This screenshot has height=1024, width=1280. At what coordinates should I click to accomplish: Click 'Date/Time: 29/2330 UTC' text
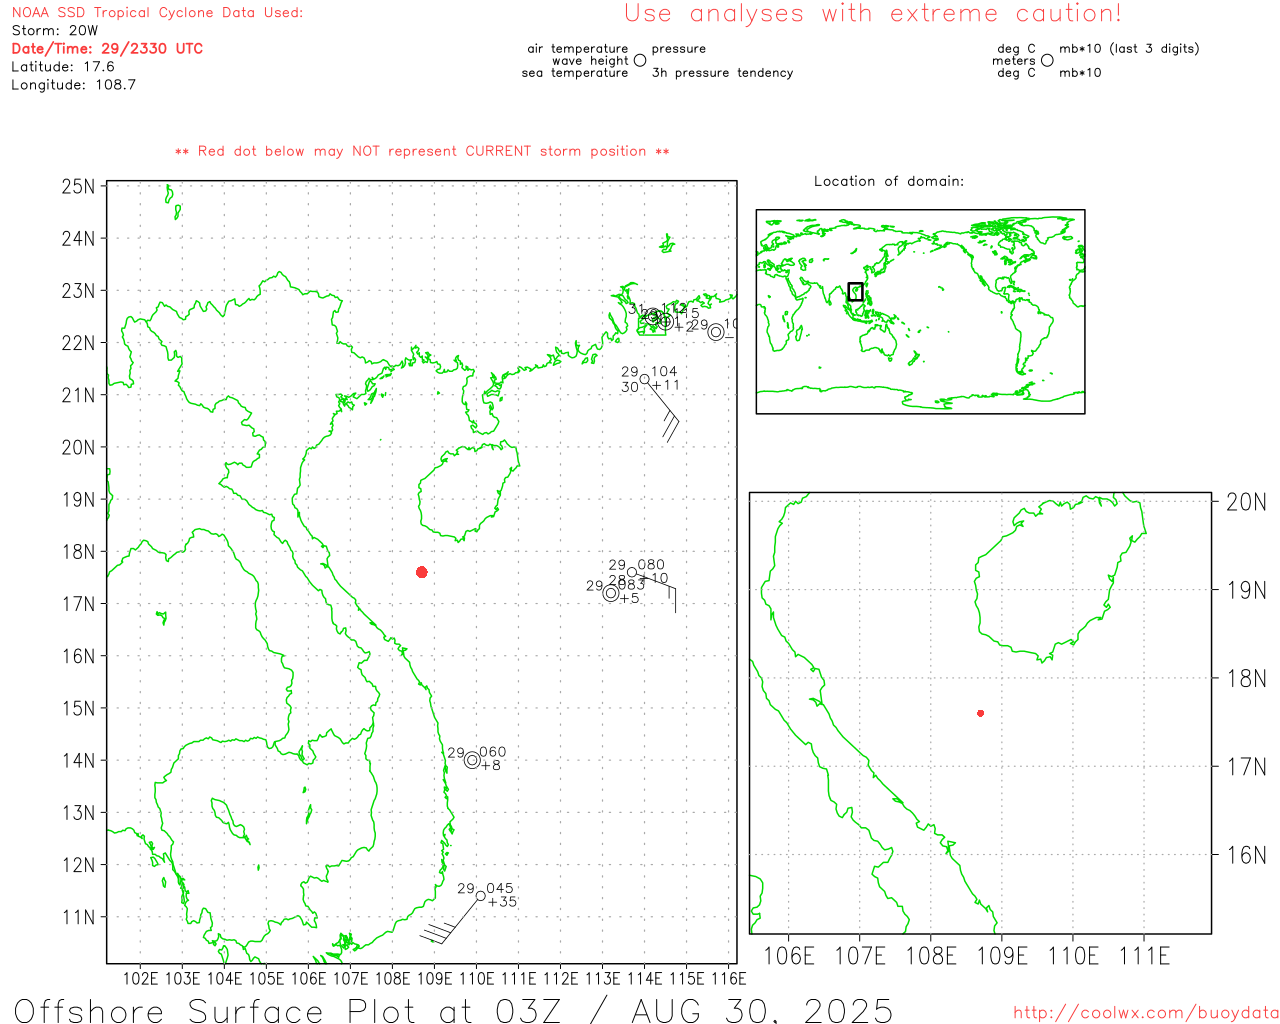coord(107,49)
